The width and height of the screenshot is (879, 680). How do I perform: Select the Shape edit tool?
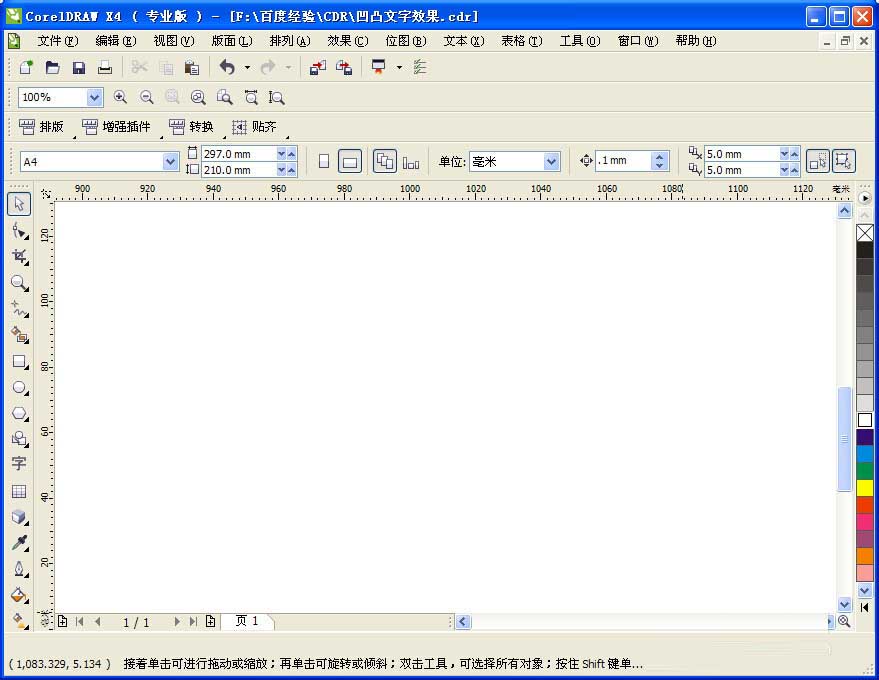20,230
